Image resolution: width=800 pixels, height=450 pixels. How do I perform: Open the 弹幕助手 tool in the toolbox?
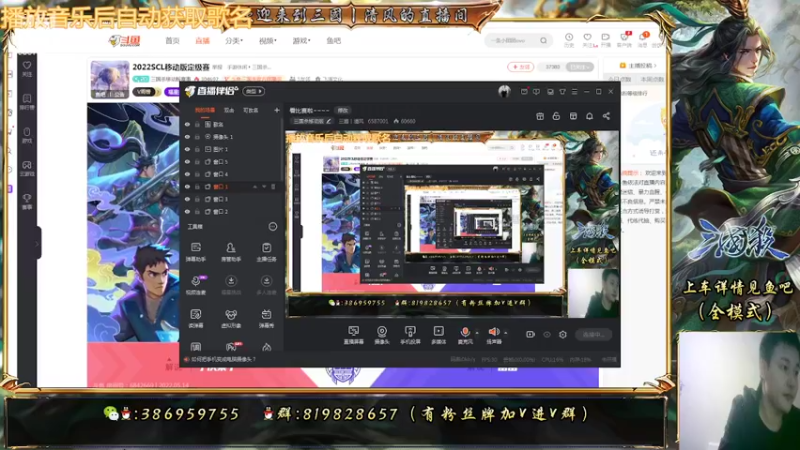[195, 252]
